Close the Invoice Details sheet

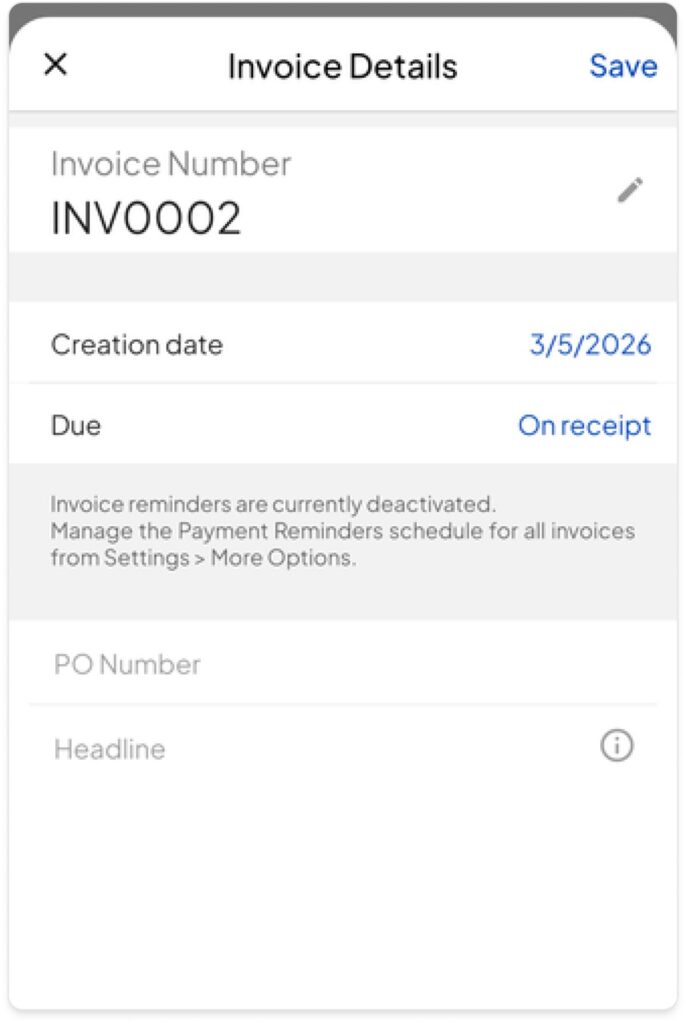point(56,65)
